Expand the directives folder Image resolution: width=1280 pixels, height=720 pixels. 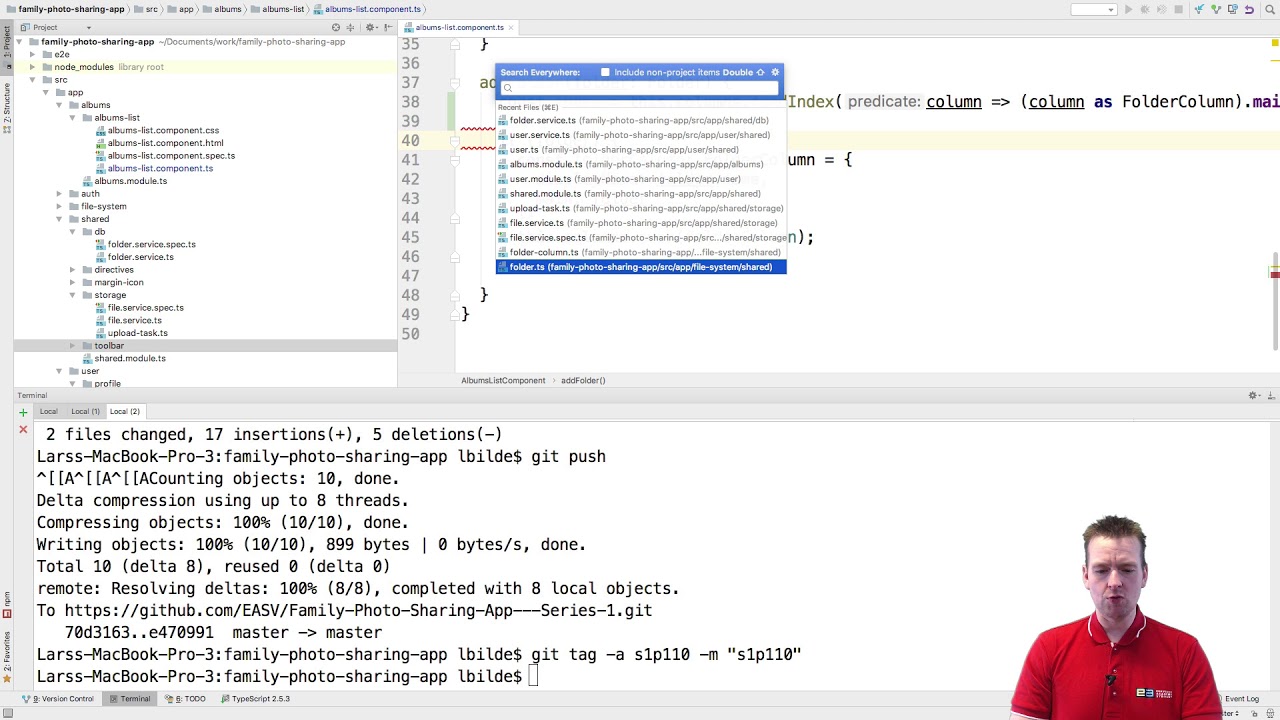(72, 270)
